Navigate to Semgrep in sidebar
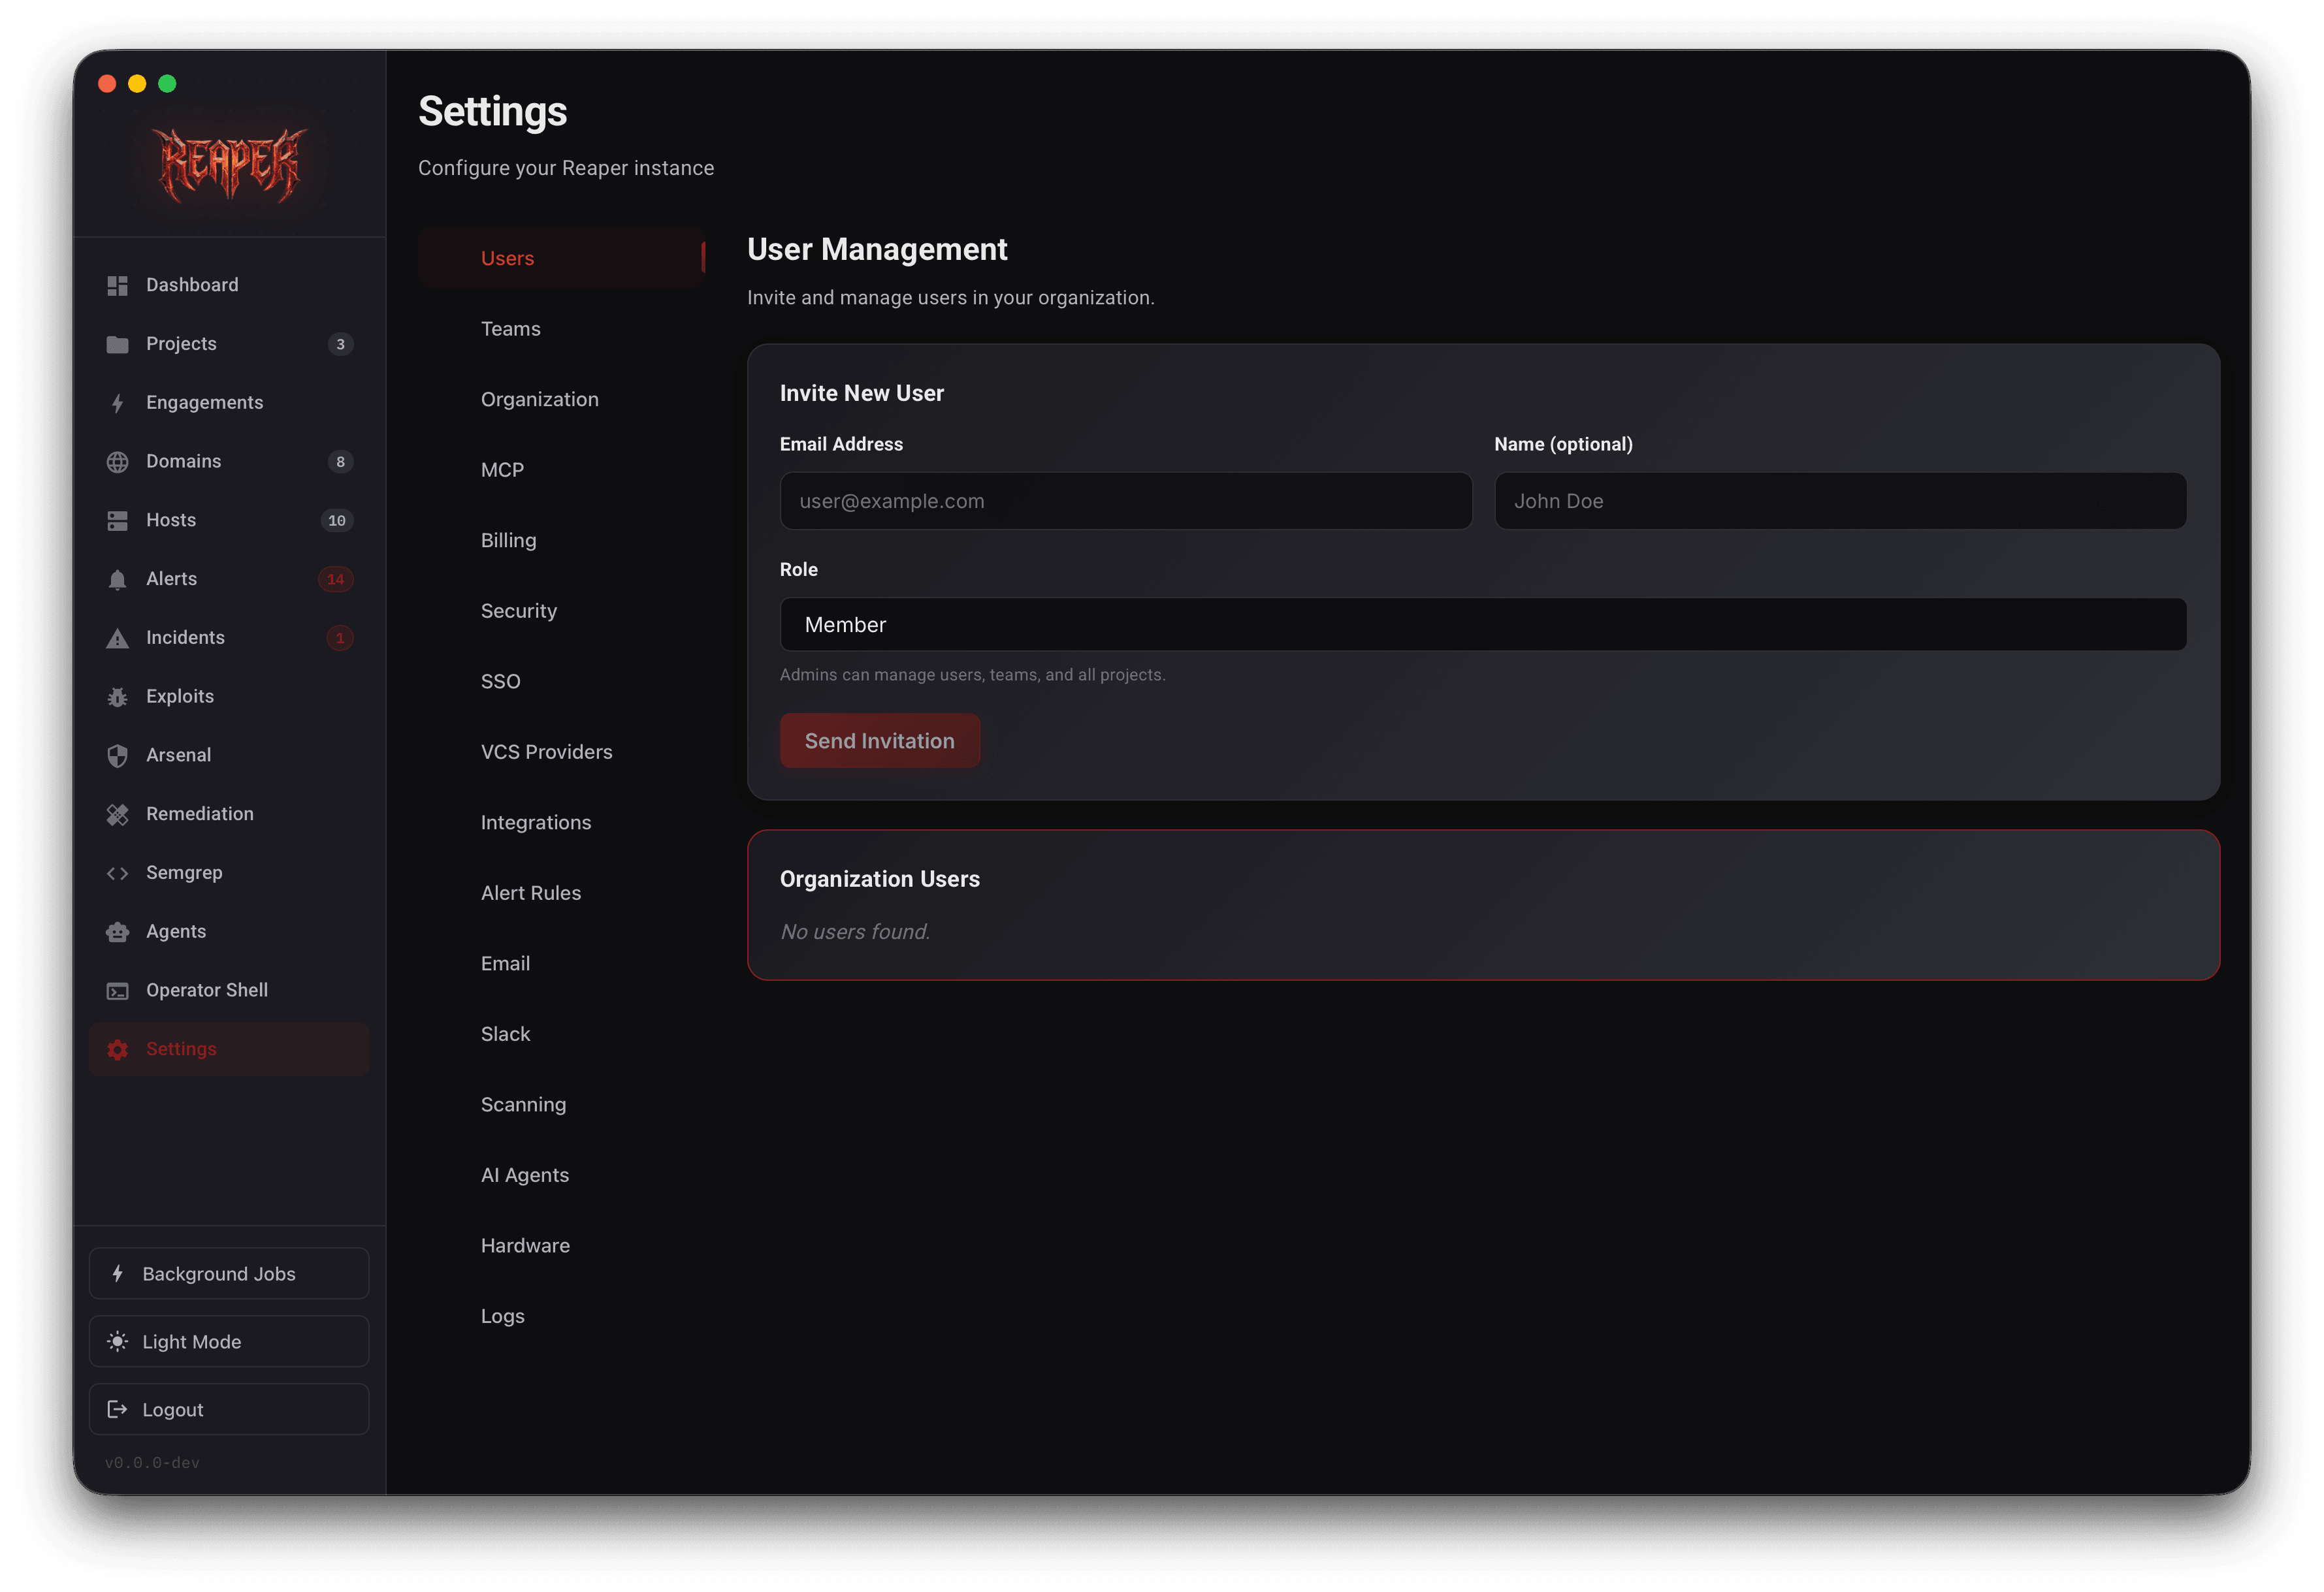This screenshot has height=1592, width=2324. click(x=229, y=873)
